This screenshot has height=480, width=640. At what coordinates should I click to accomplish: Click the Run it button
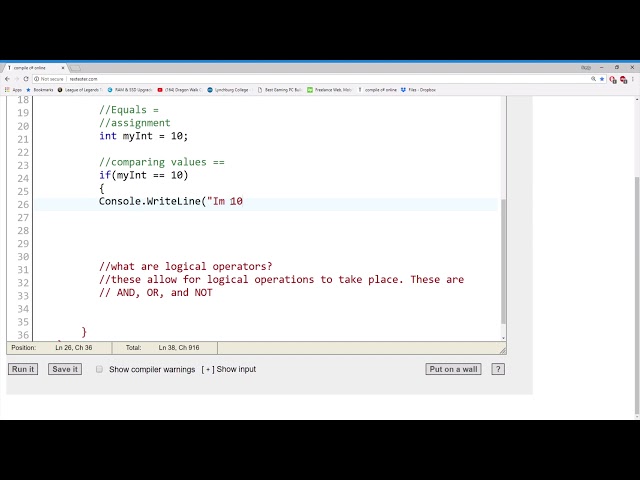coord(23,369)
